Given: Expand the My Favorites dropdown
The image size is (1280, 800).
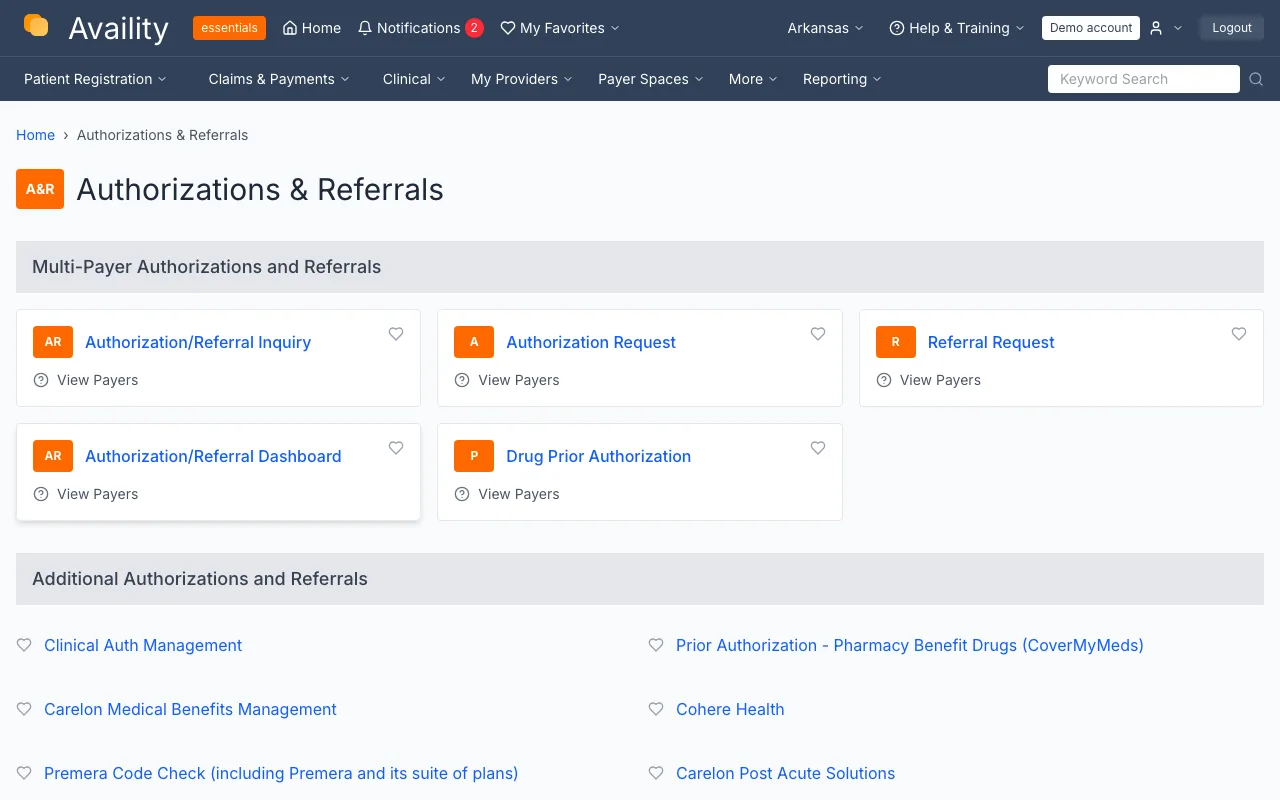Looking at the screenshot, I should point(560,28).
